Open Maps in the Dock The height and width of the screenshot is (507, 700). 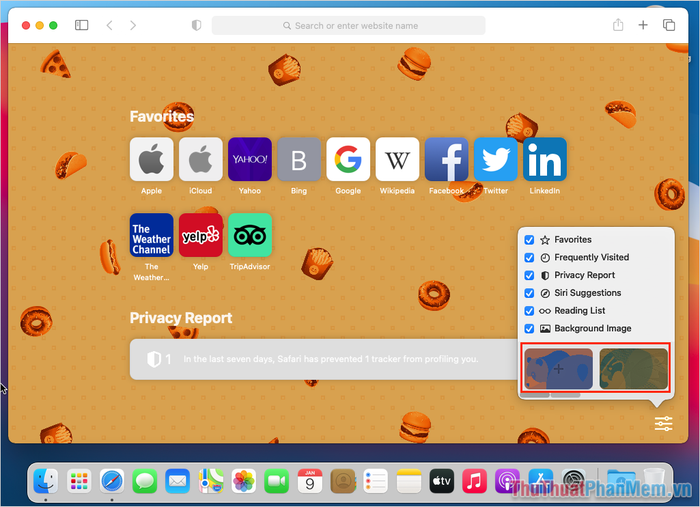click(x=211, y=481)
